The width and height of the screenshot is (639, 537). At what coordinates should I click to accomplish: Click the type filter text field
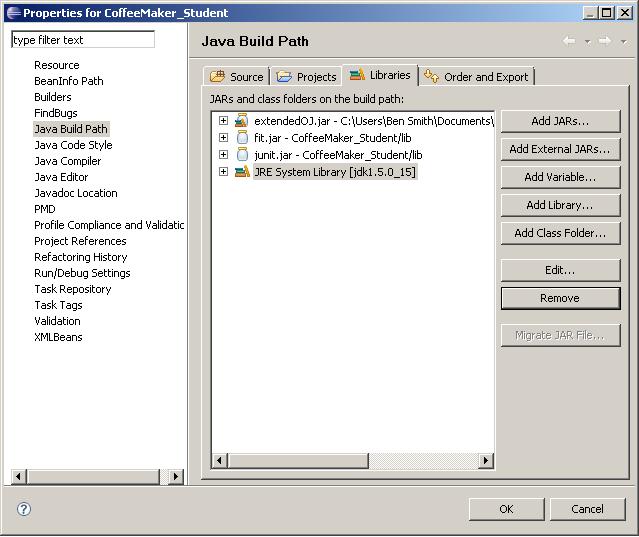pos(83,40)
